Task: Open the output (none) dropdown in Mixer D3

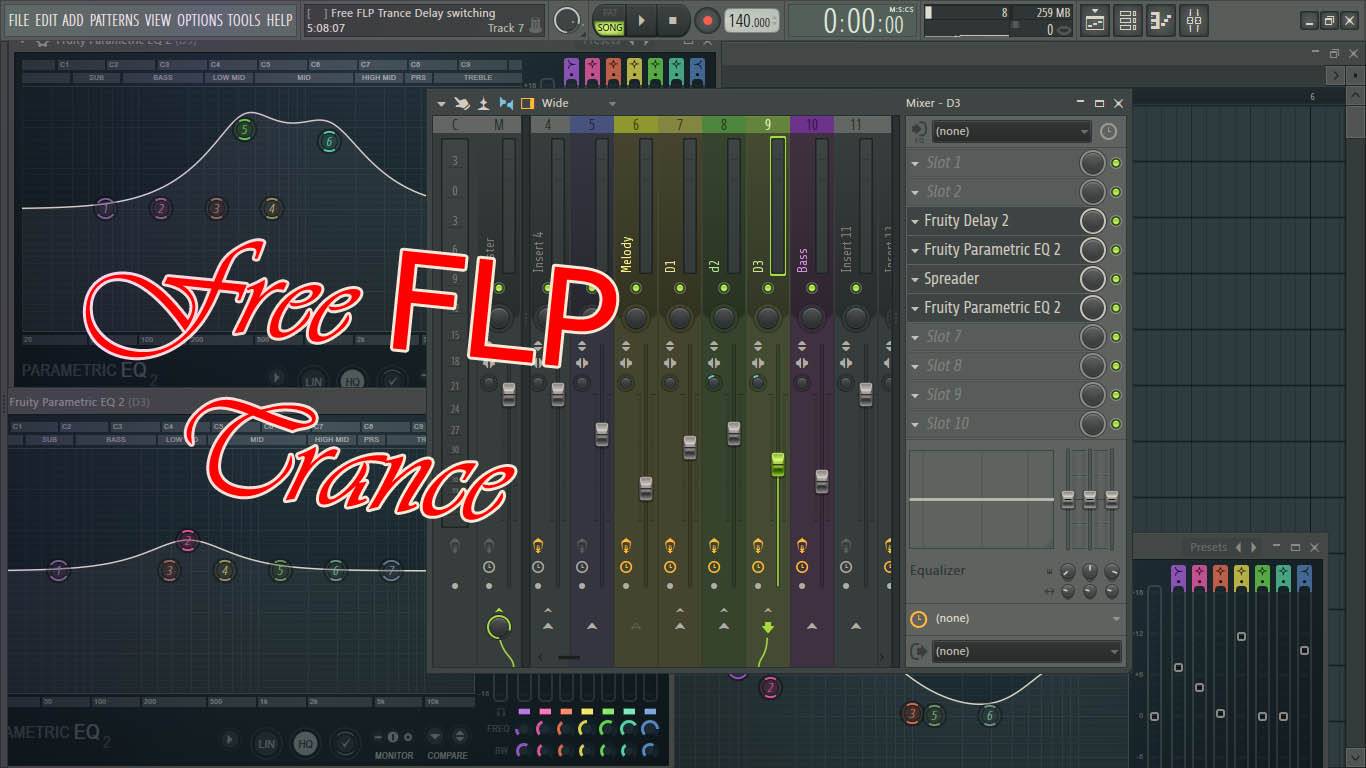Action: [x=1026, y=651]
